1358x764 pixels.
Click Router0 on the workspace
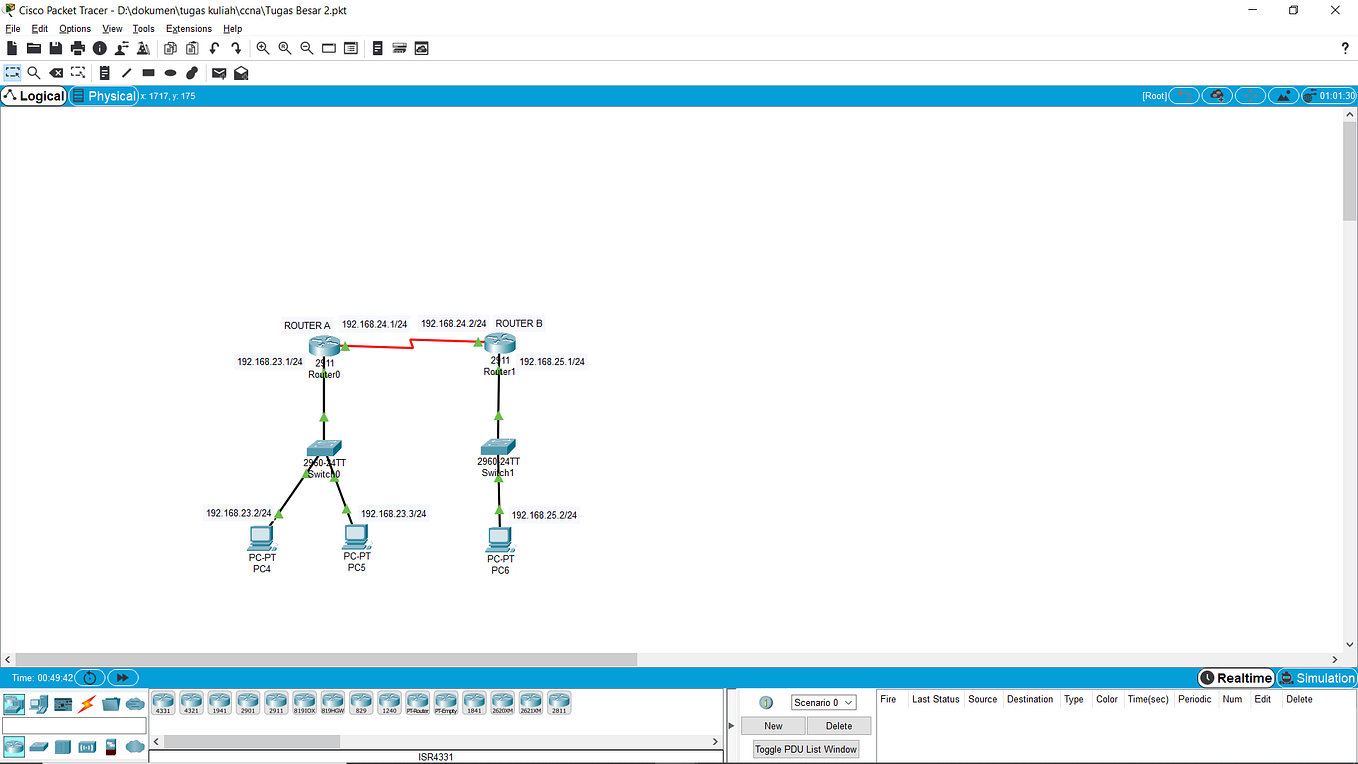(324, 349)
